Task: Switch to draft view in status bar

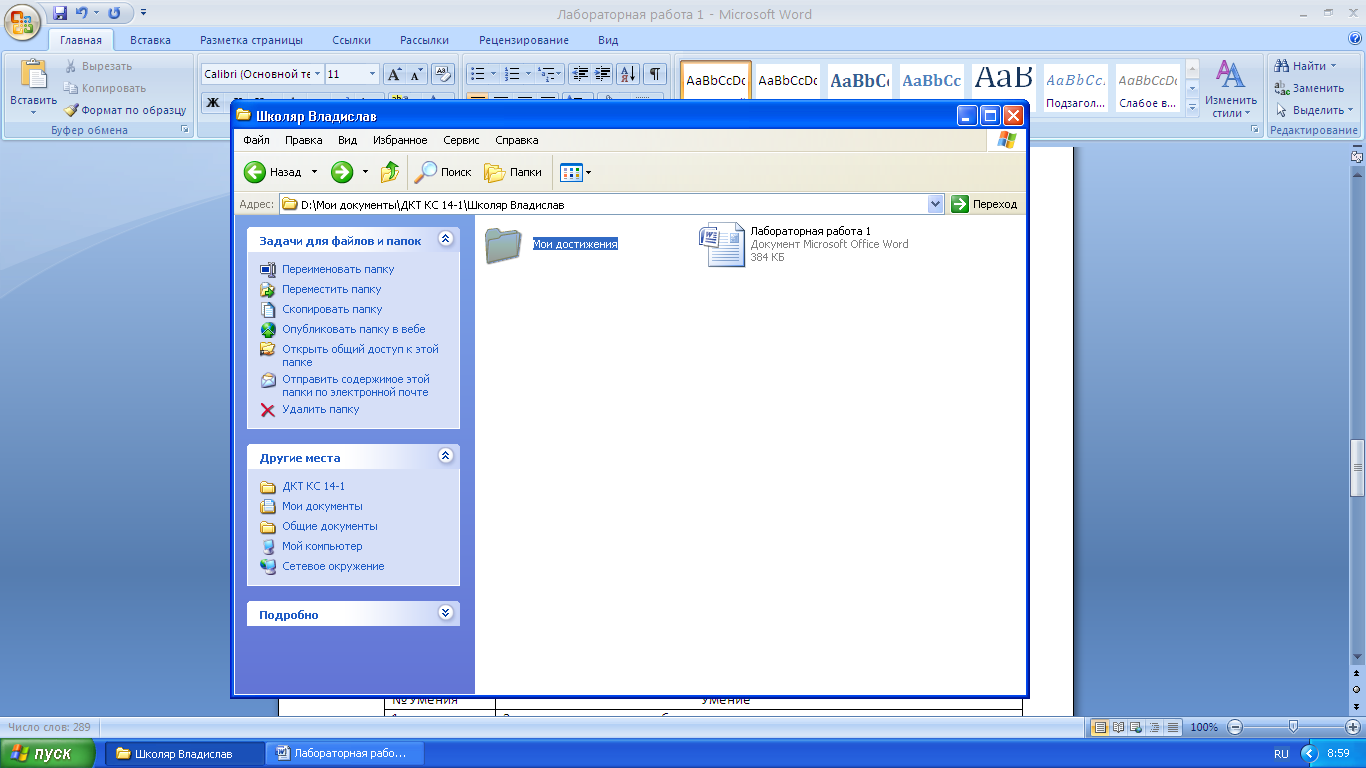Action: pyautogui.click(x=1173, y=727)
